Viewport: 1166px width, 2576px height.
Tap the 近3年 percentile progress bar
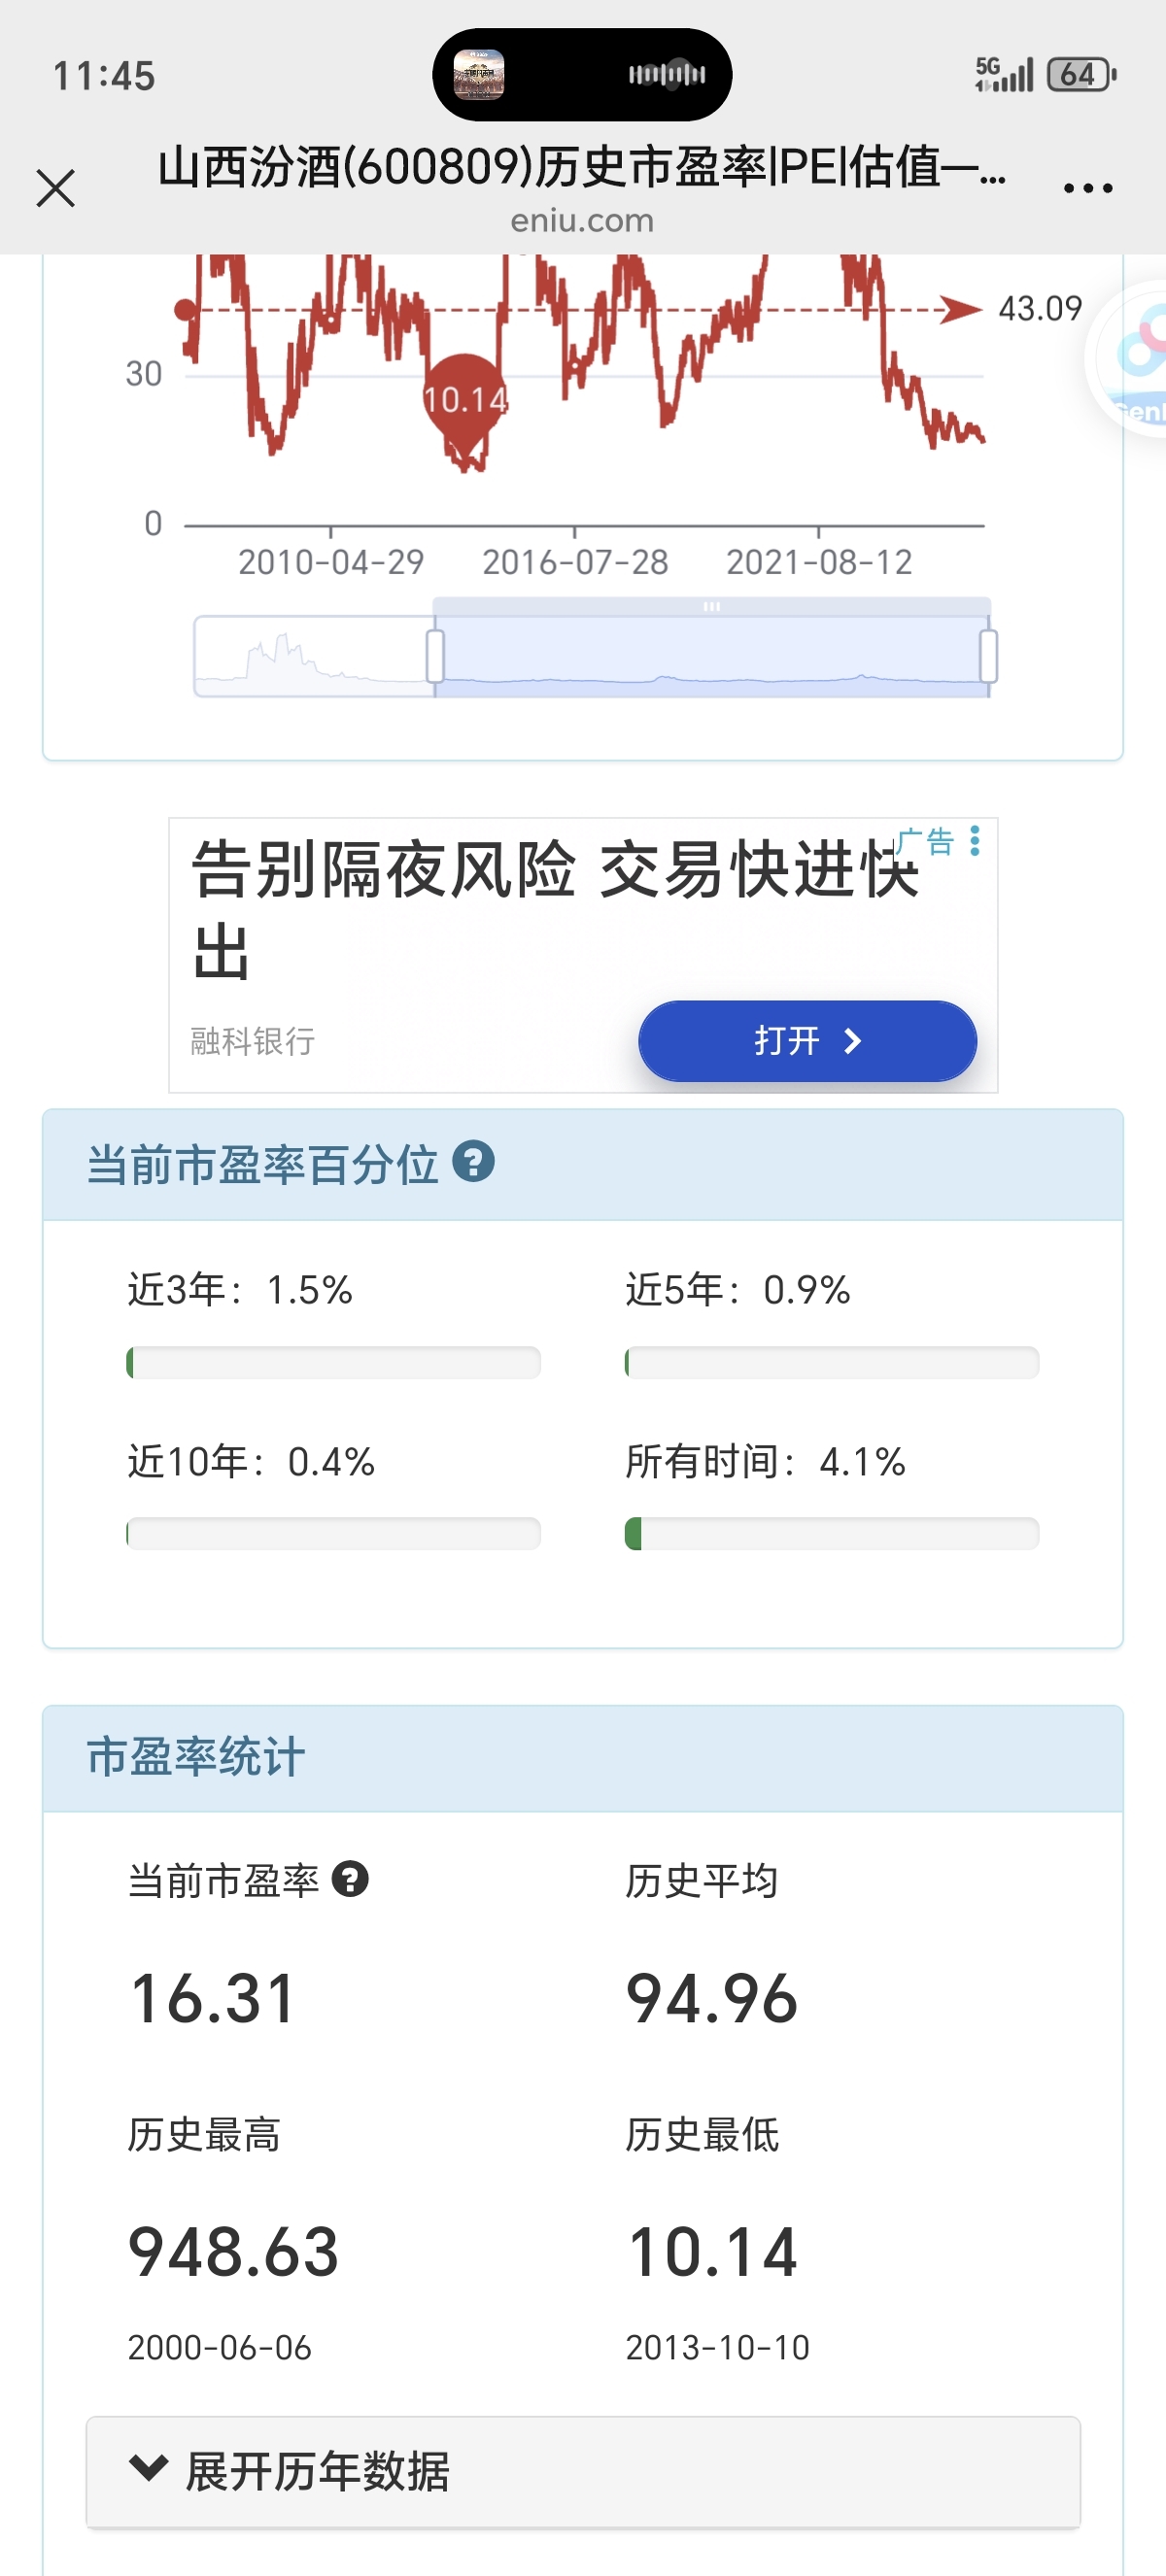(x=333, y=1362)
